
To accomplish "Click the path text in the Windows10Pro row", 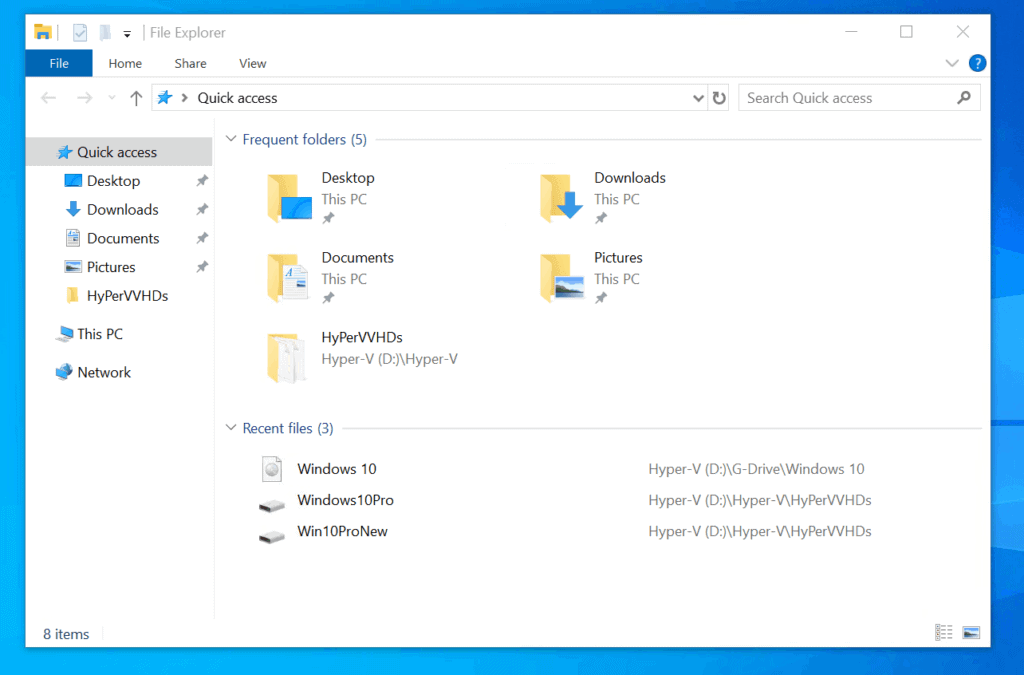I will tap(760, 500).
